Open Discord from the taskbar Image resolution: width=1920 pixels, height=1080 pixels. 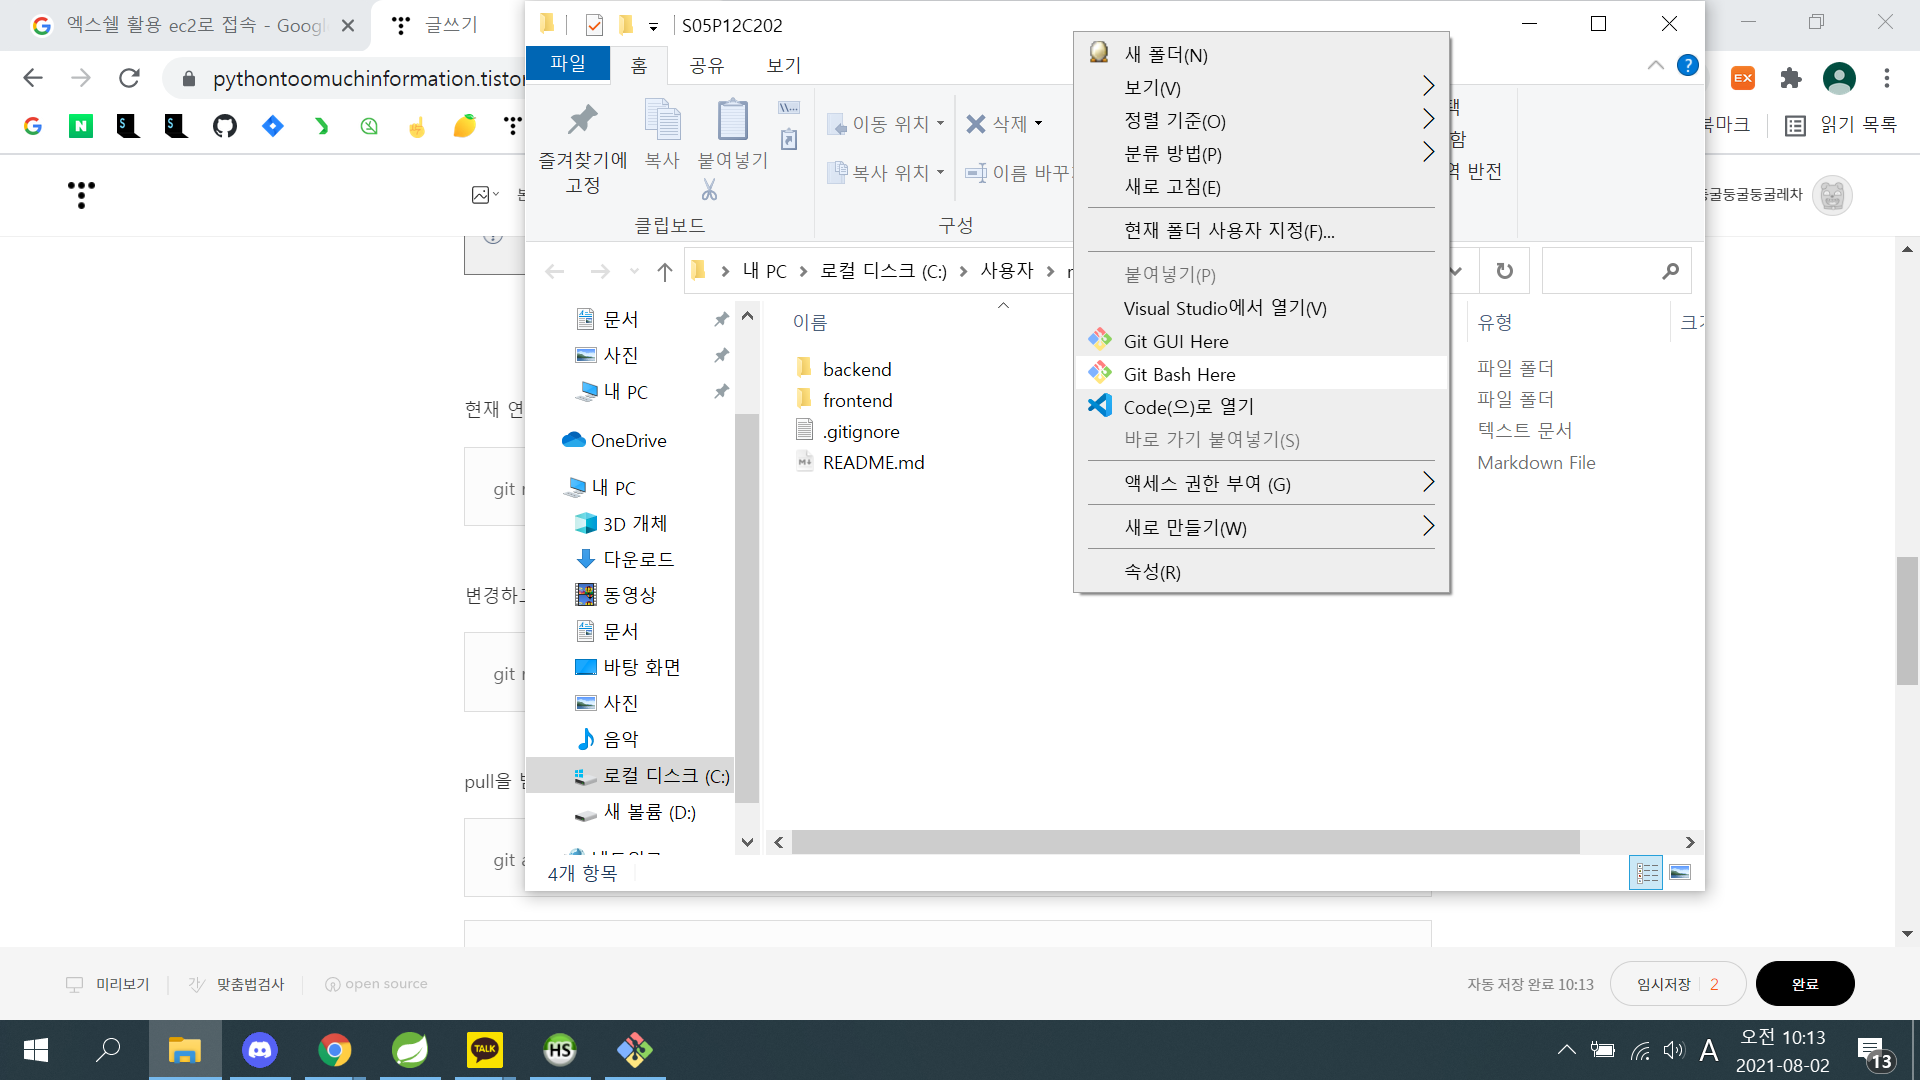pos(260,1050)
